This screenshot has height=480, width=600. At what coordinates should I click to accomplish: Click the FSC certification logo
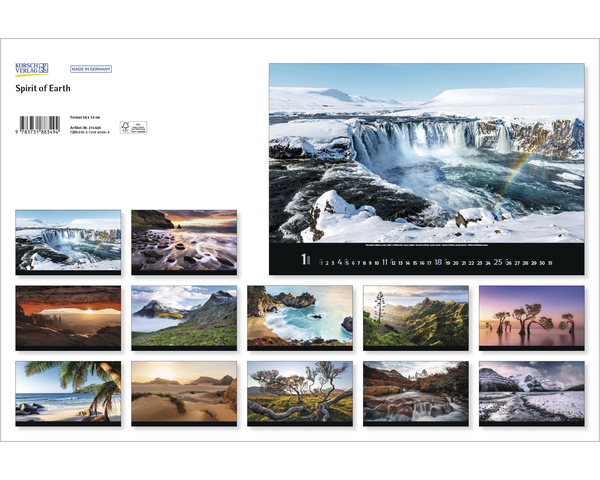tap(132, 127)
